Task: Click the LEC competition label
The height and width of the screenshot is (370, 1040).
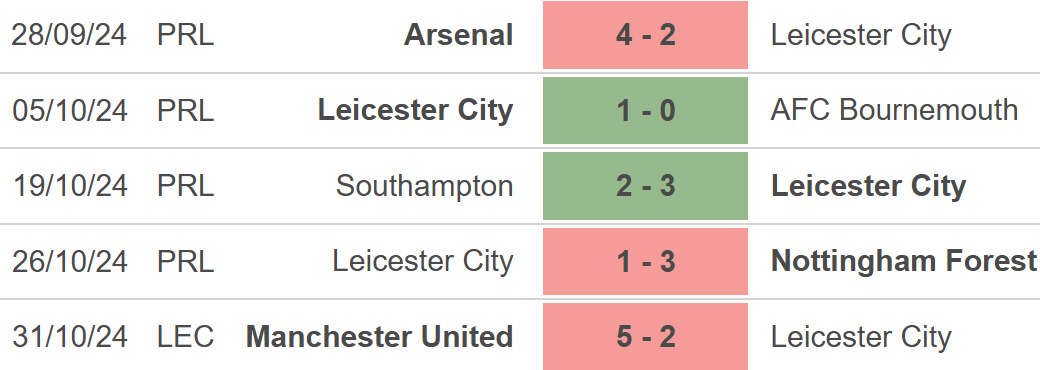Action: click(x=186, y=336)
